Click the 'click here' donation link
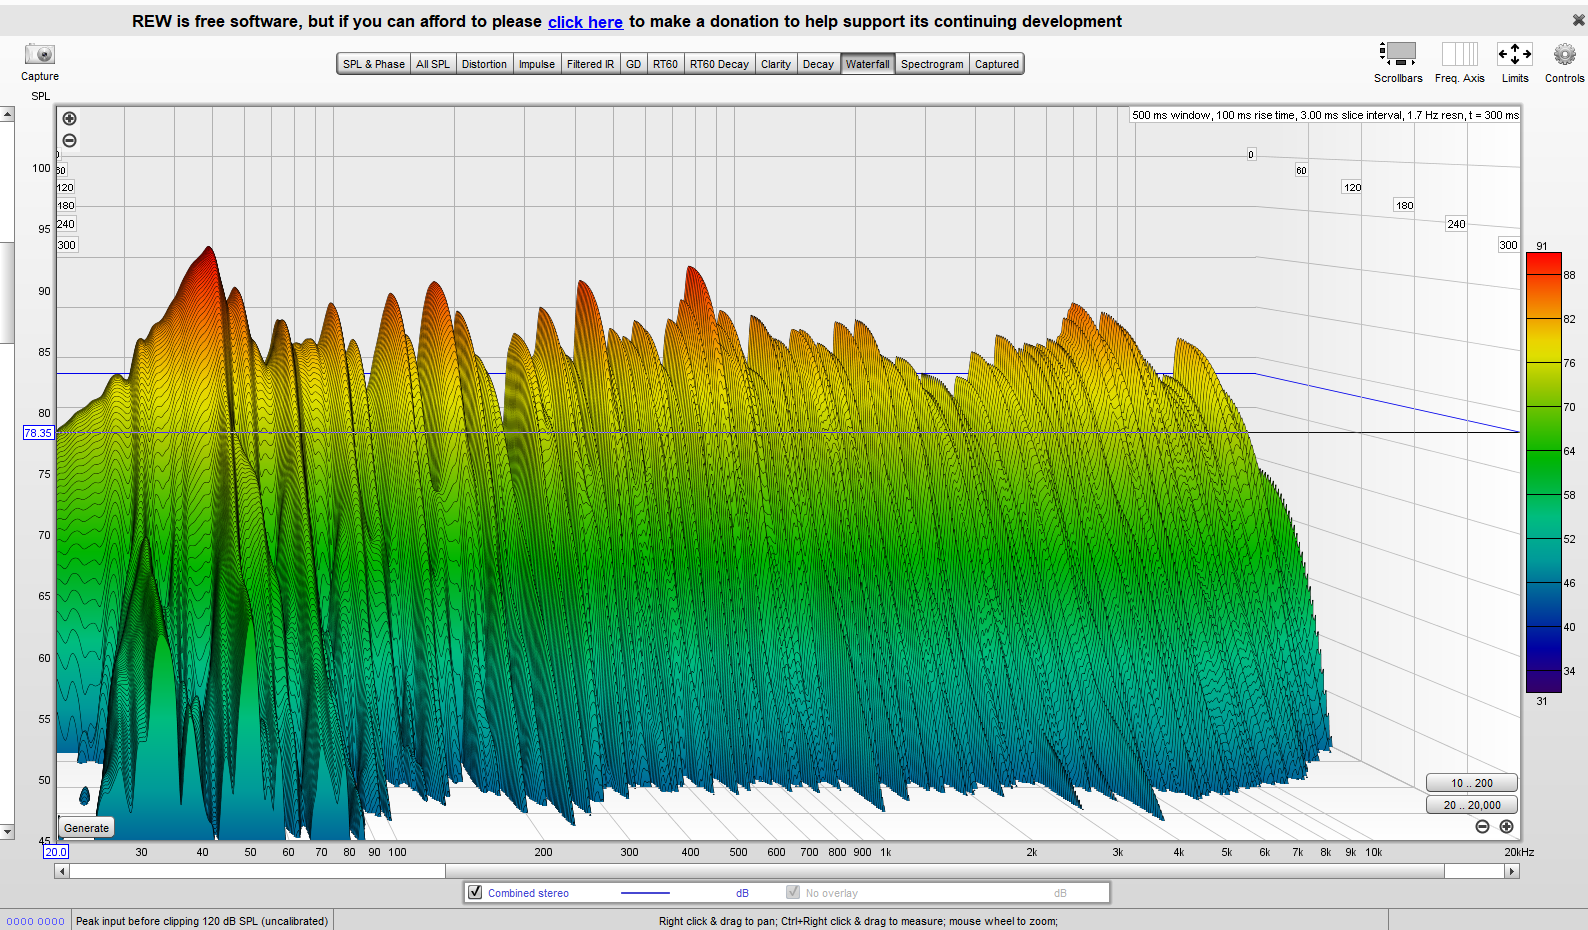 pyautogui.click(x=585, y=22)
